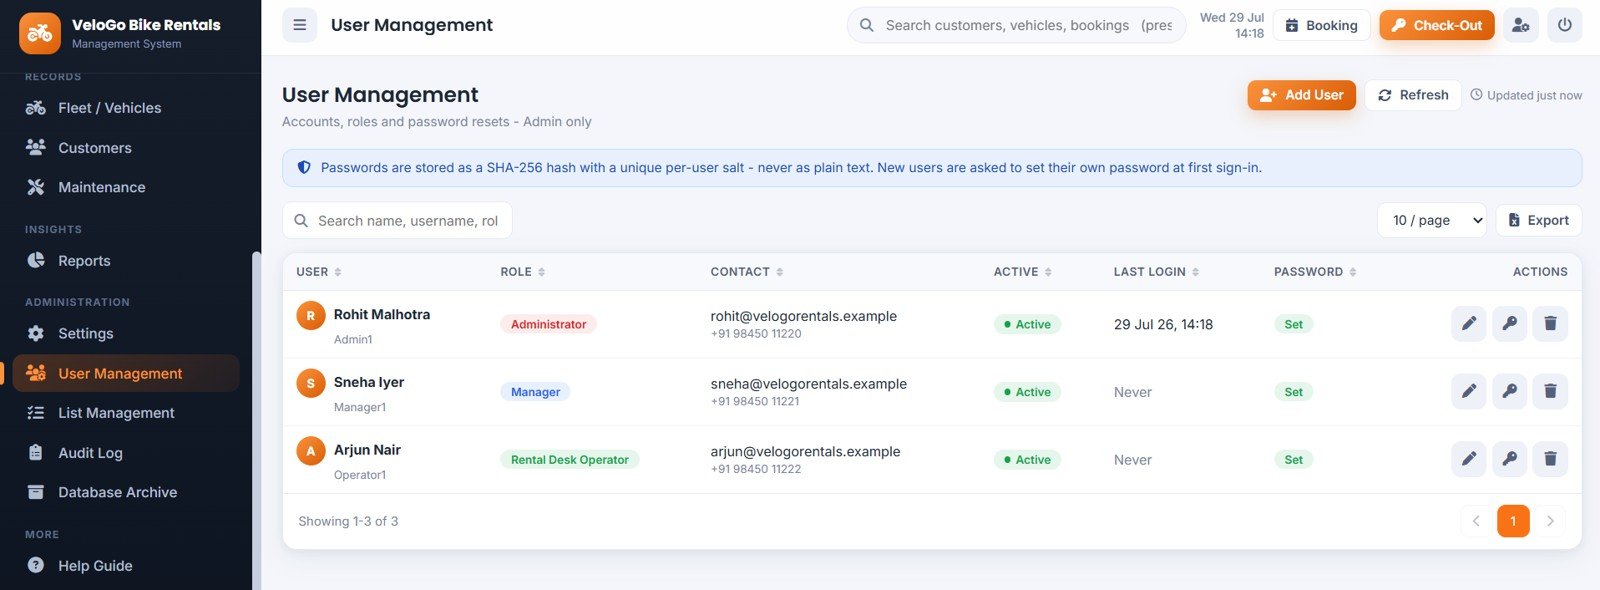Click the shield icon in password notice

coord(304,167)
